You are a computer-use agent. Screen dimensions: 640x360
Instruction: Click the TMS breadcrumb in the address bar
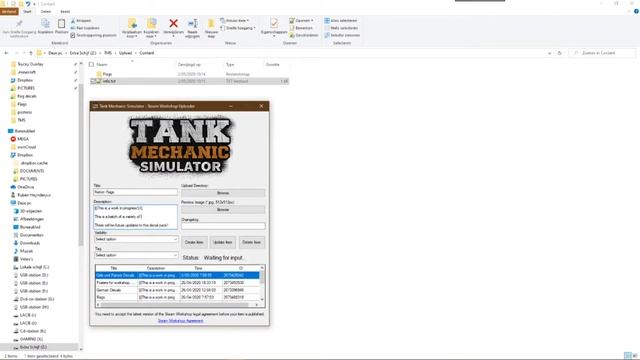tap(108, 53)
